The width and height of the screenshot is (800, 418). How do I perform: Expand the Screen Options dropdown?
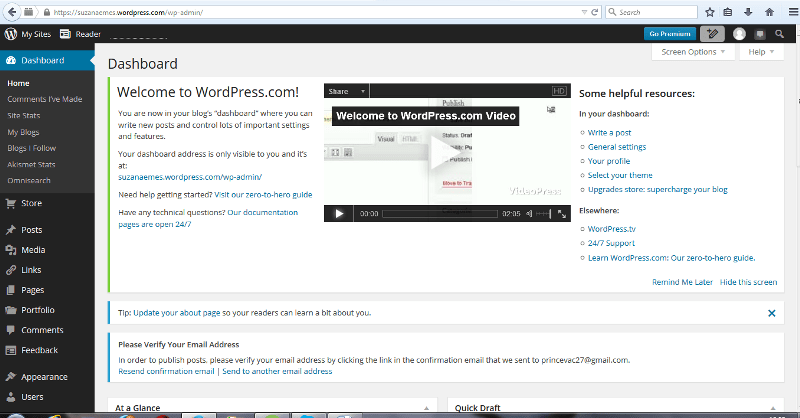pos(693,52)
